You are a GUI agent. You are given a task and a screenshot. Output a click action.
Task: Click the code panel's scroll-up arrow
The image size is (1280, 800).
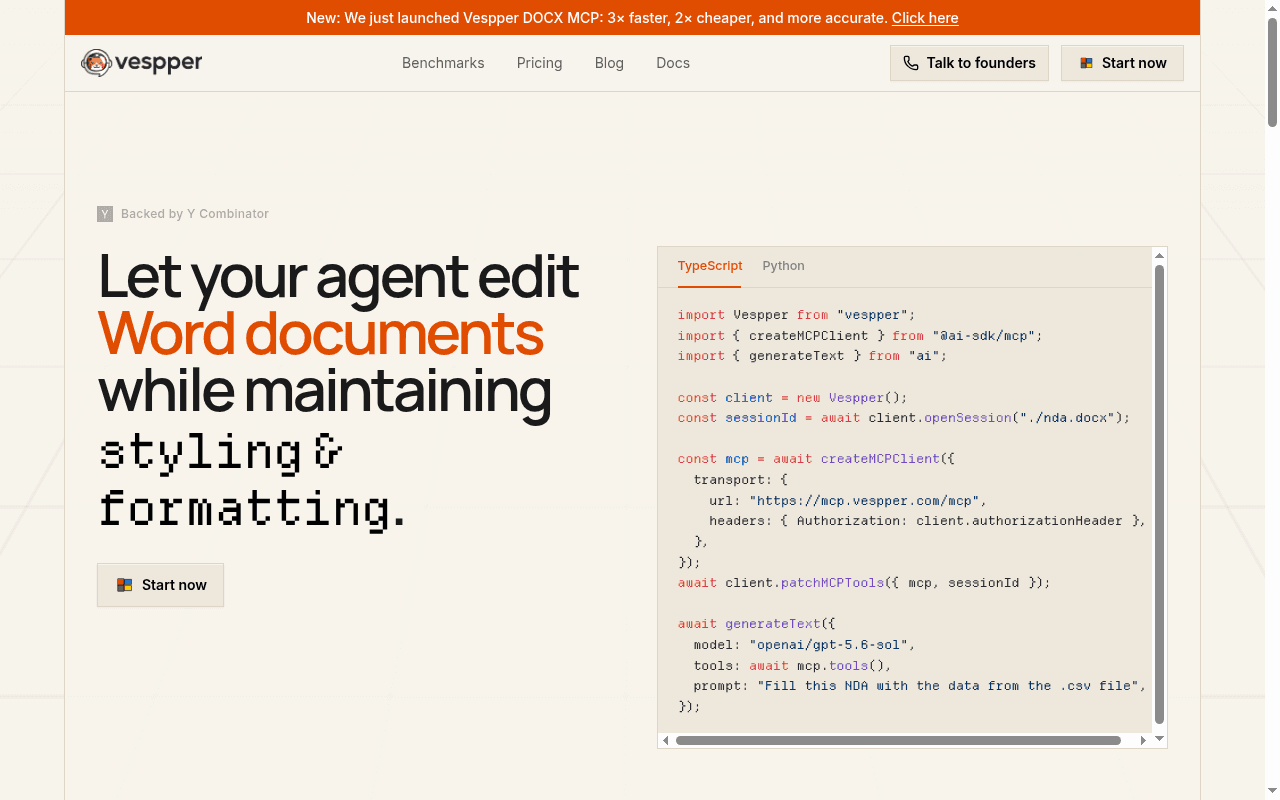(1160, 254)
